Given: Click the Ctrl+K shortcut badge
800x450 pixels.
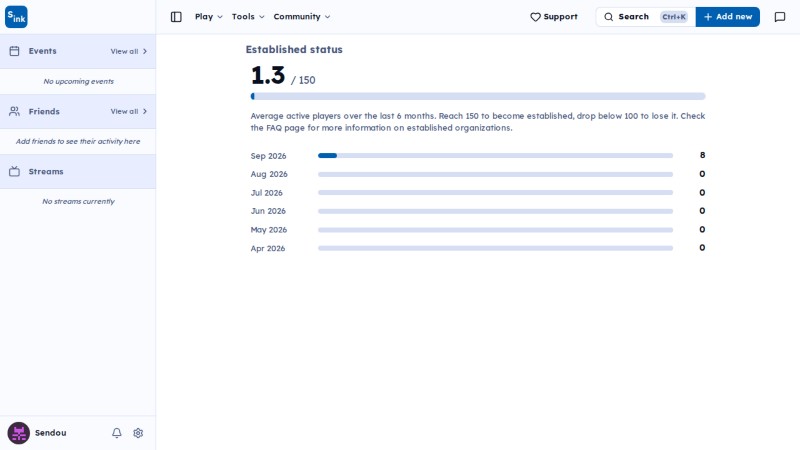Looking at the screenshot, I should coord(673,17).
